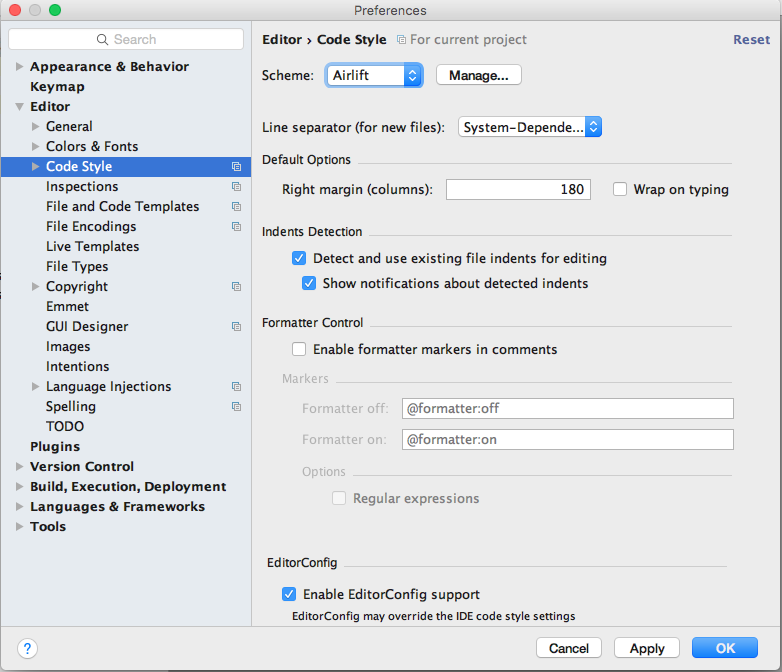Enable formatter markers in comments
782x672 pixels.
pos(299,349)
